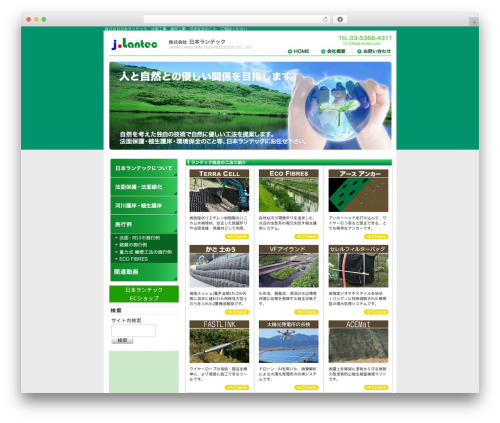Open 河川護岸・植生護岸 sidebar menu
This screenshot has height=423, width=500.
coord(144,205)
